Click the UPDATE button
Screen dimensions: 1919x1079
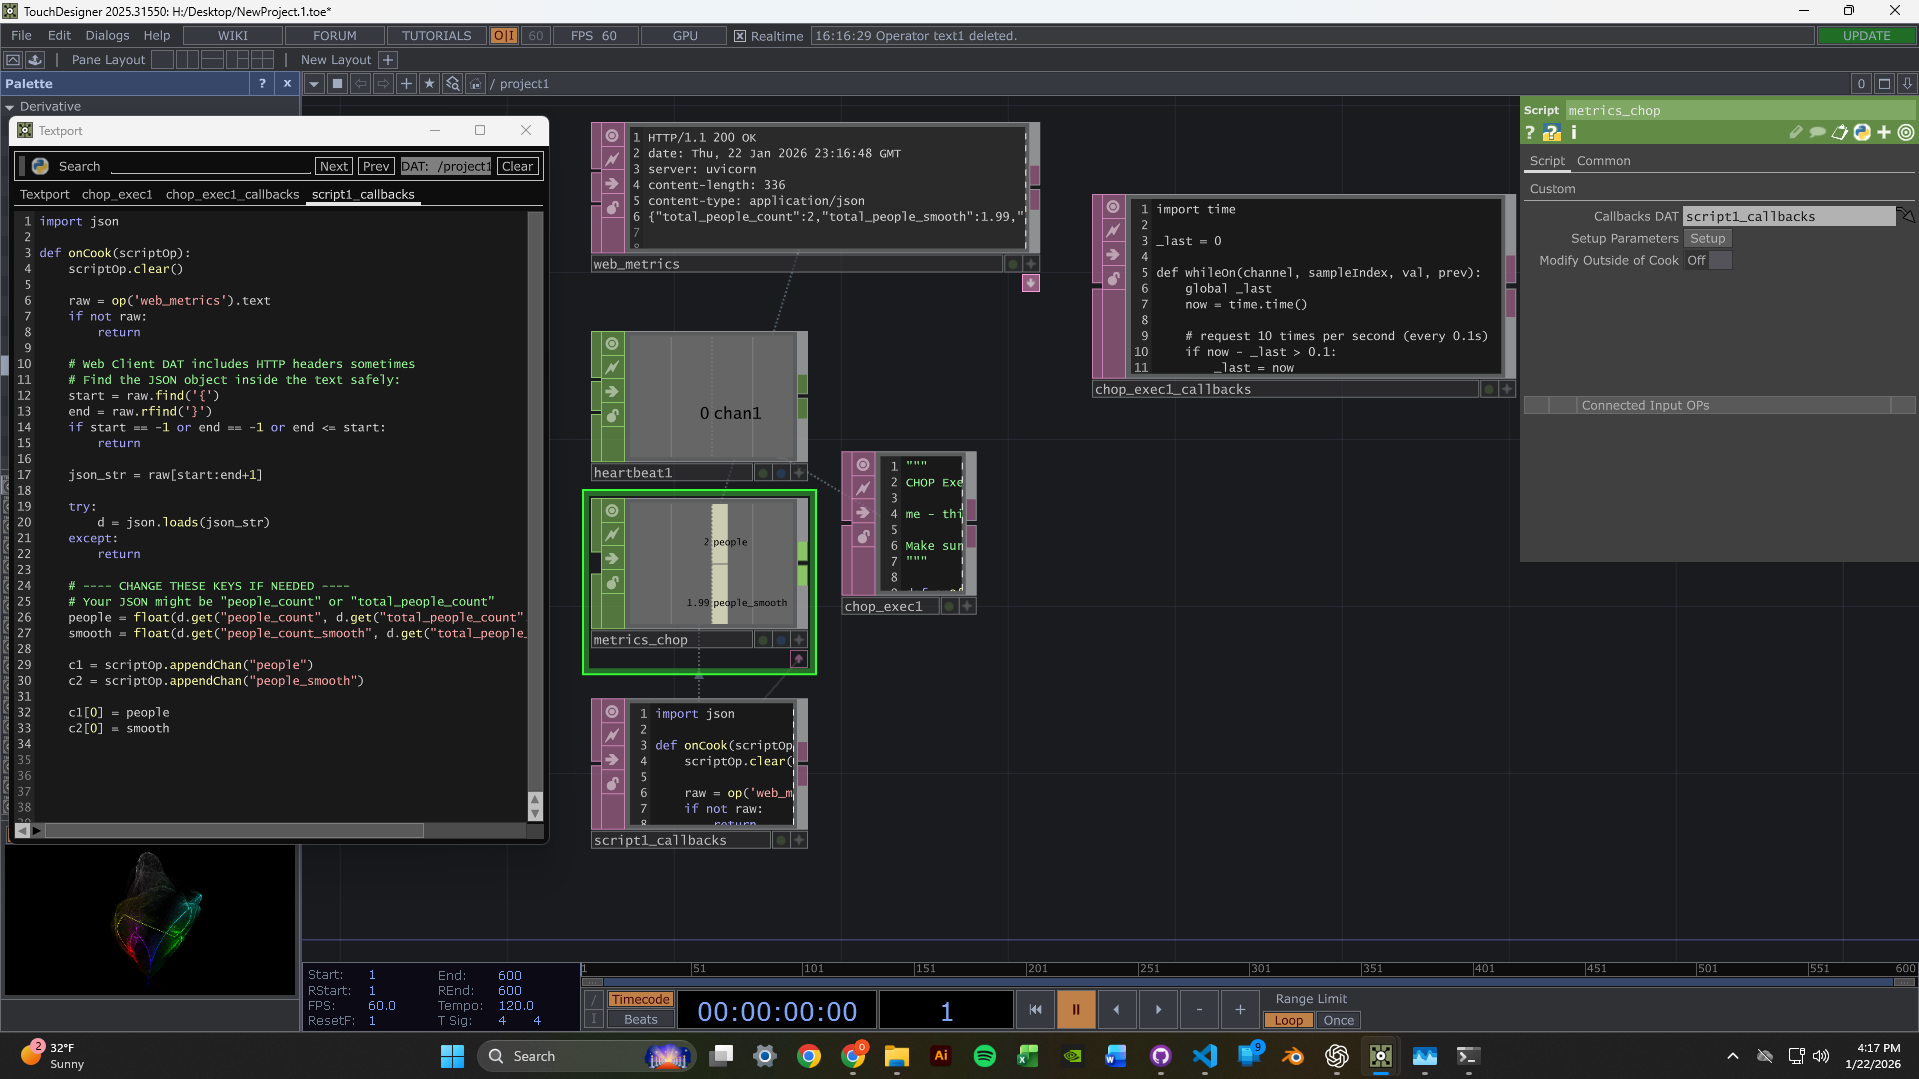coord(1866,35)
